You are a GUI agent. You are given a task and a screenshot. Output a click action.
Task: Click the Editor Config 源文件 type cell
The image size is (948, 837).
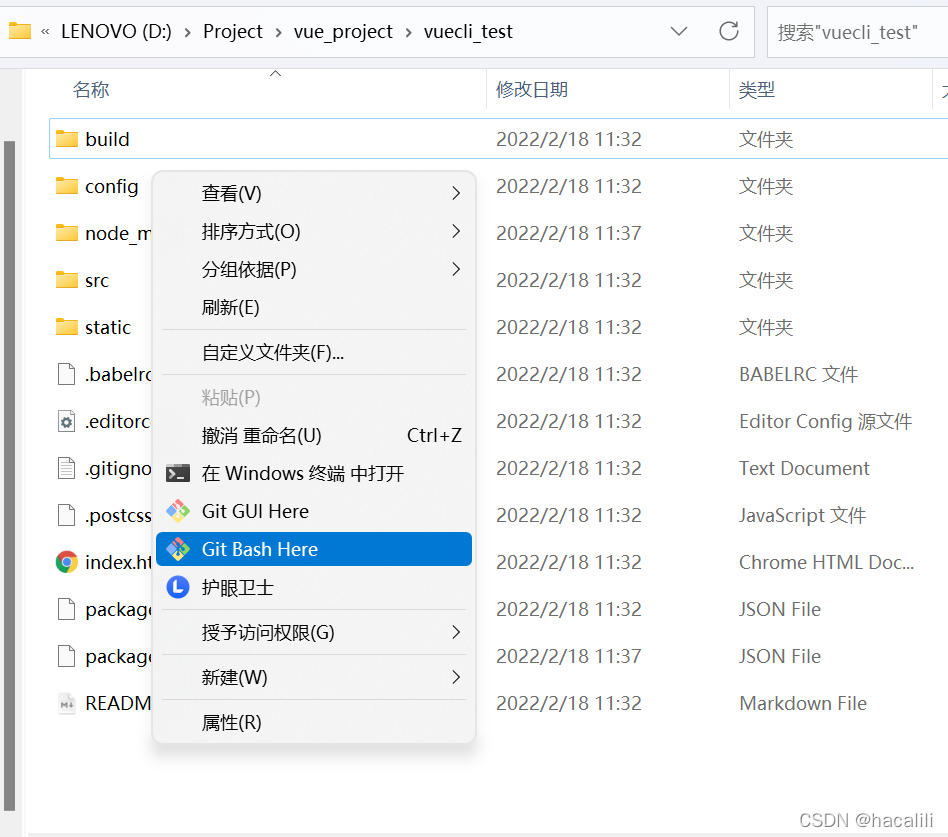(825, 422)
